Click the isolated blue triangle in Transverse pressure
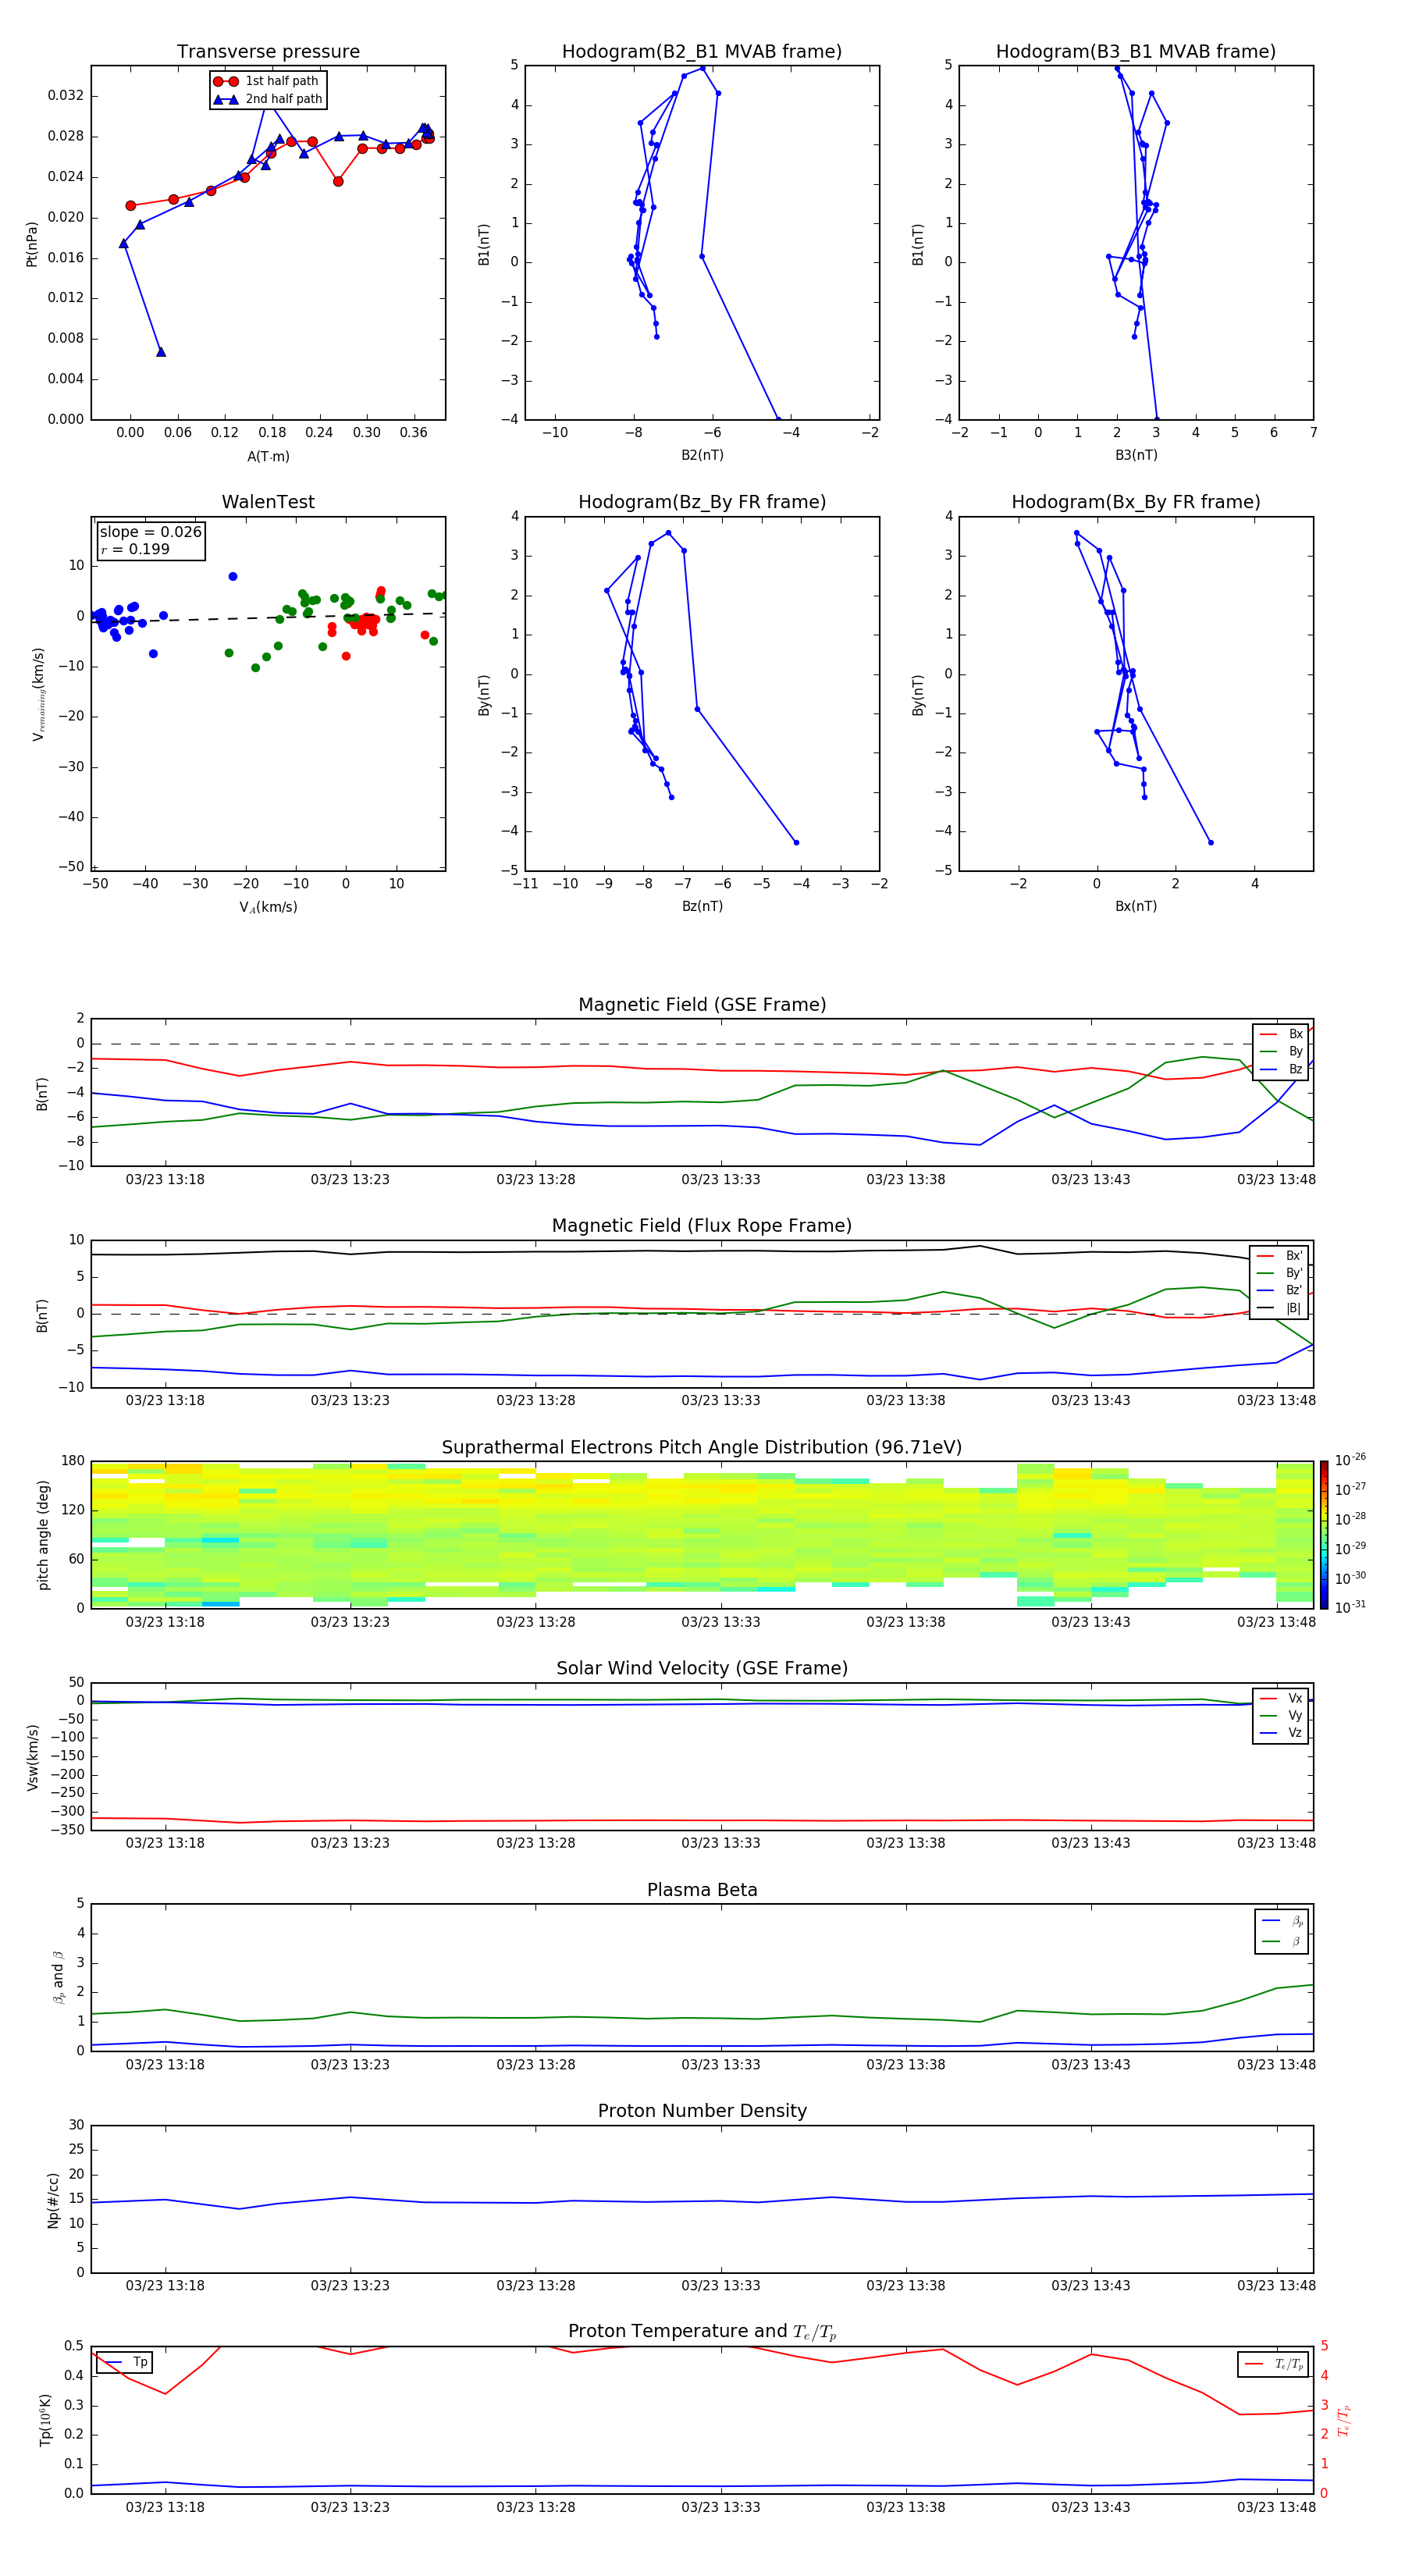 (x=161, y=352)
